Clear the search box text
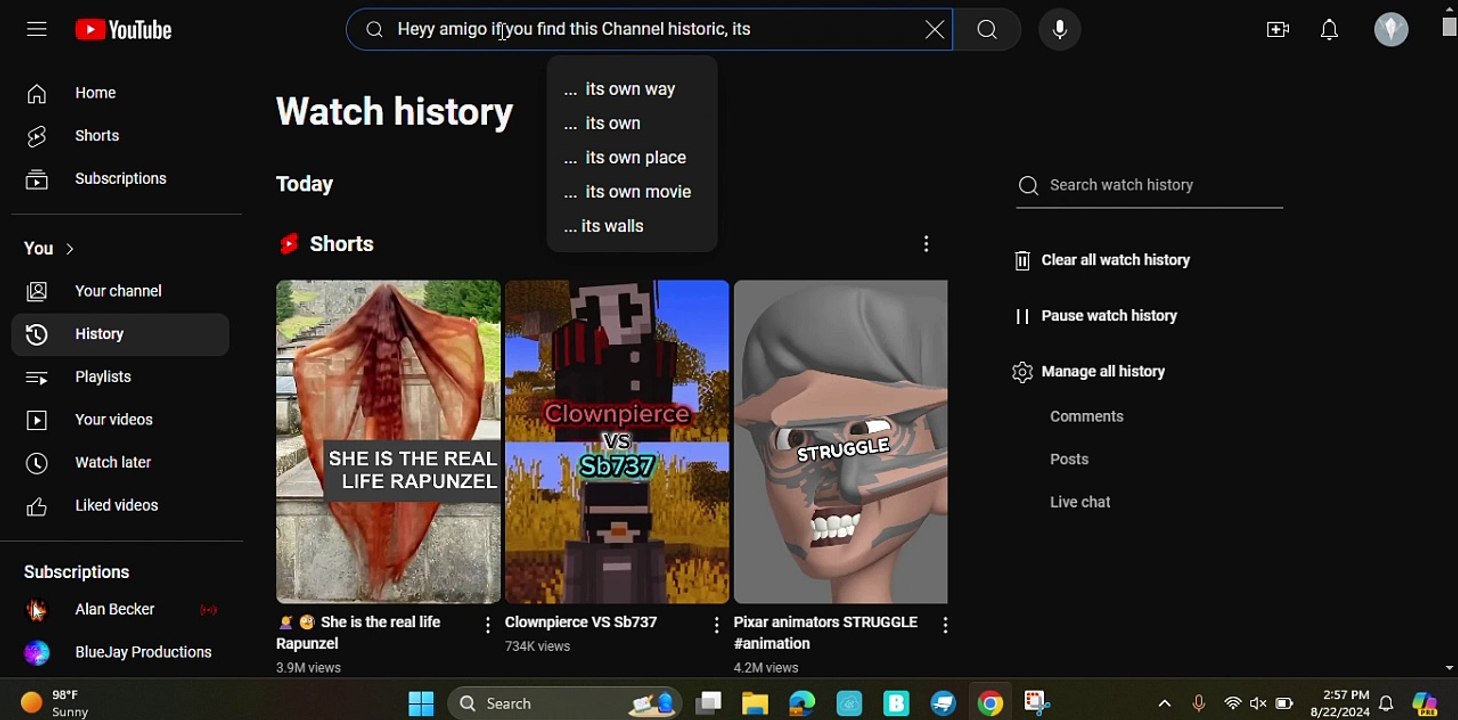This screenshot has height=720, width=1458. pos(934,30)
